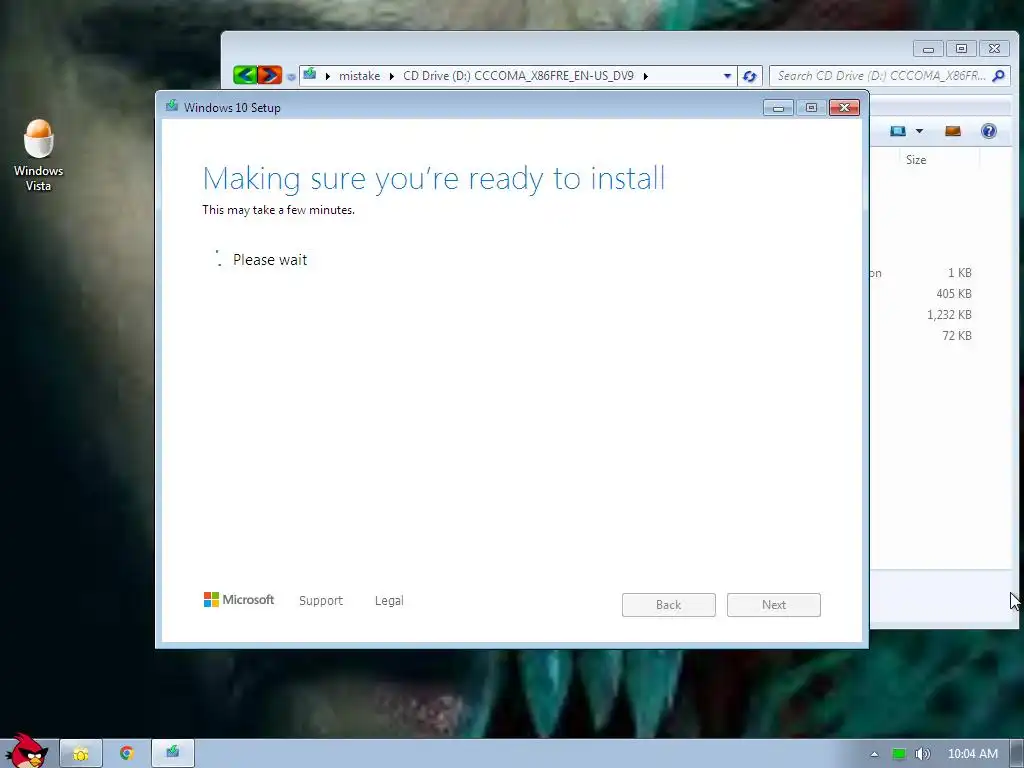Minimize the Explorer window
The width and height of the screenshot is (1024, 768).
[x=928, y=49]
